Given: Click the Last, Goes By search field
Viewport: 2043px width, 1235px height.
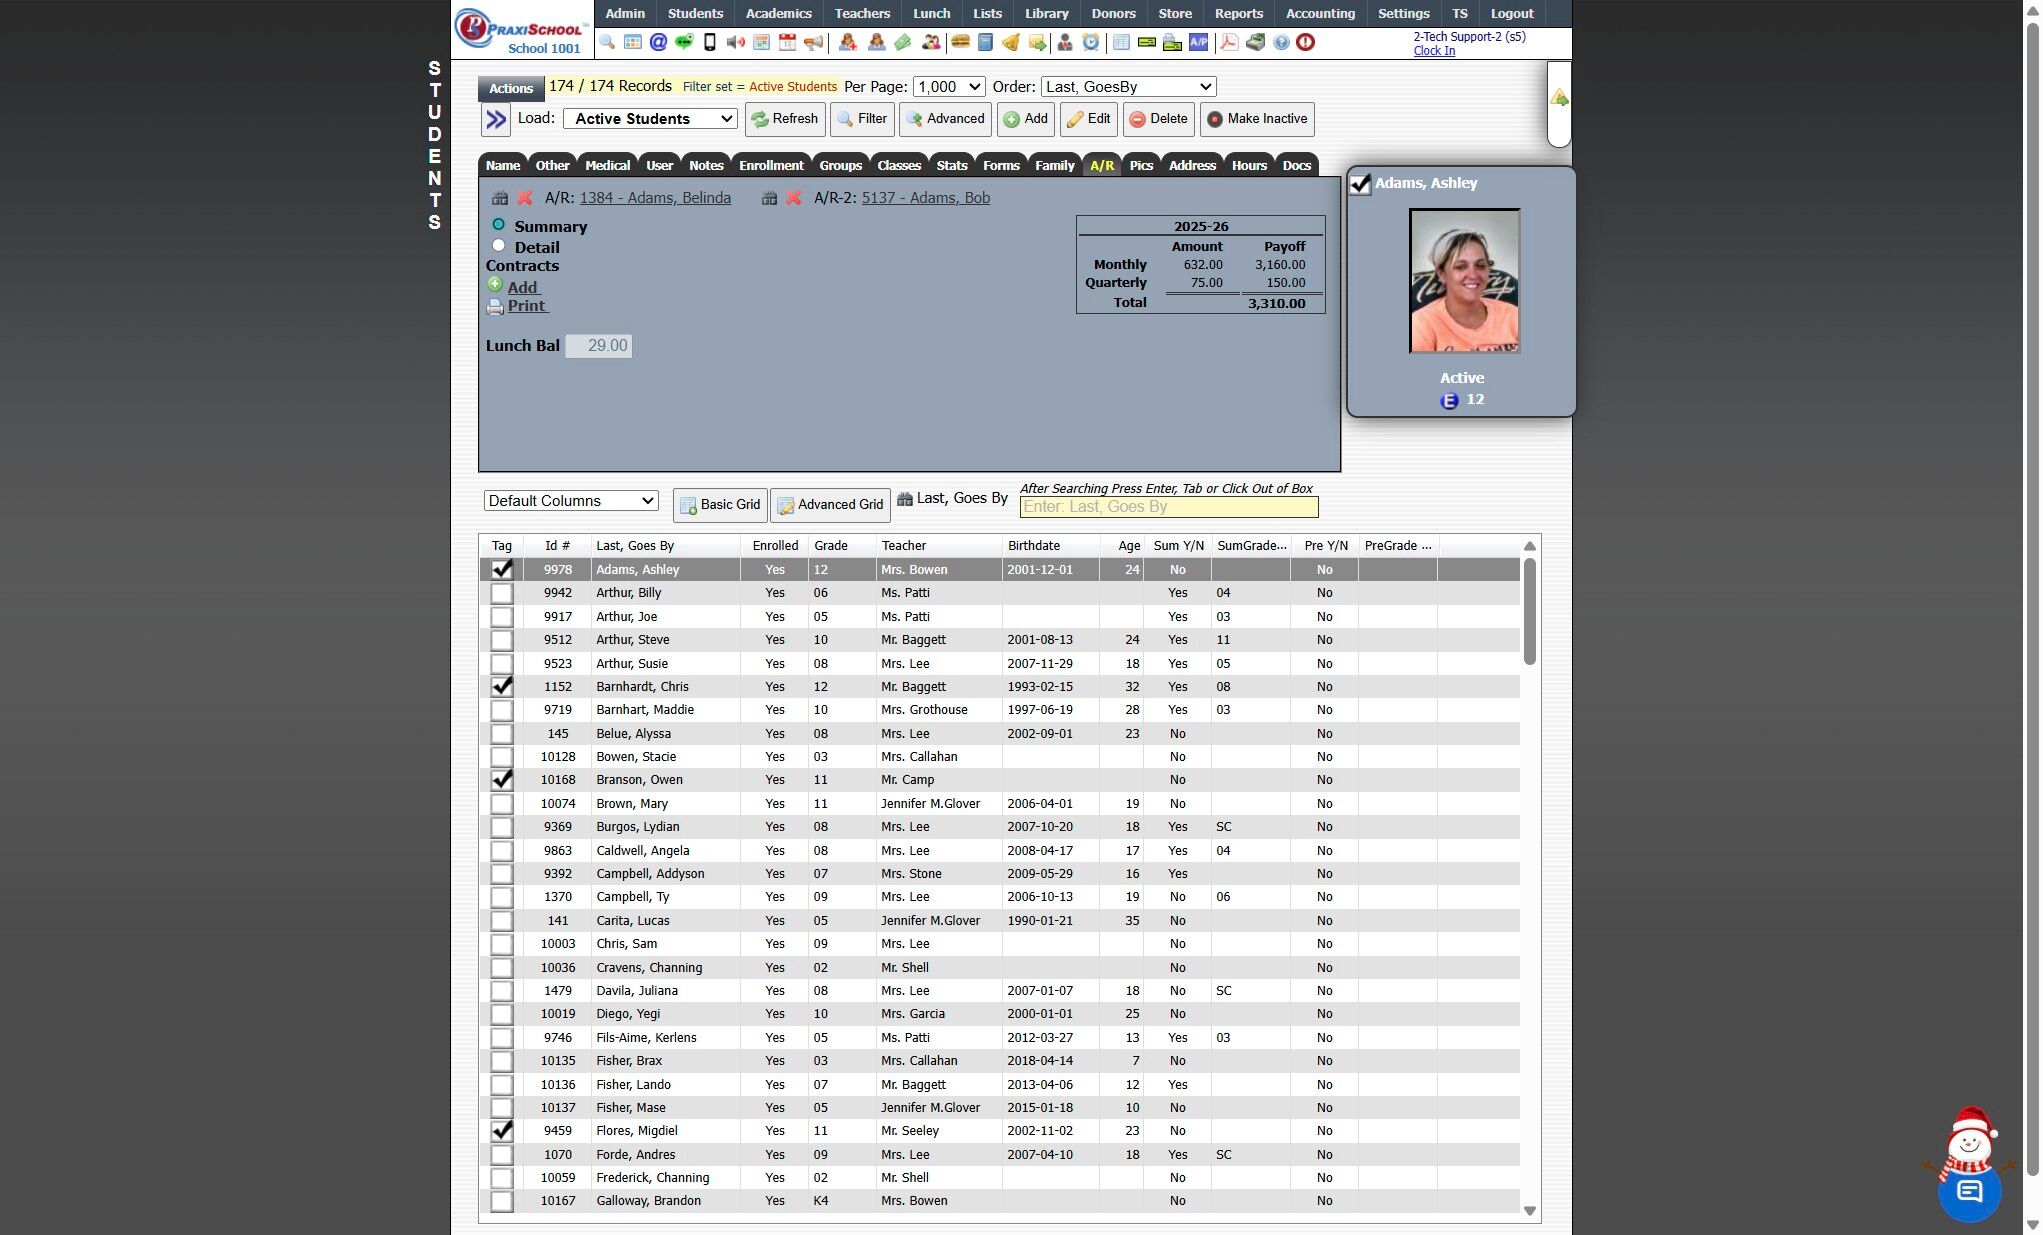Looking at the screenshot, I should tap(1168, 507).
